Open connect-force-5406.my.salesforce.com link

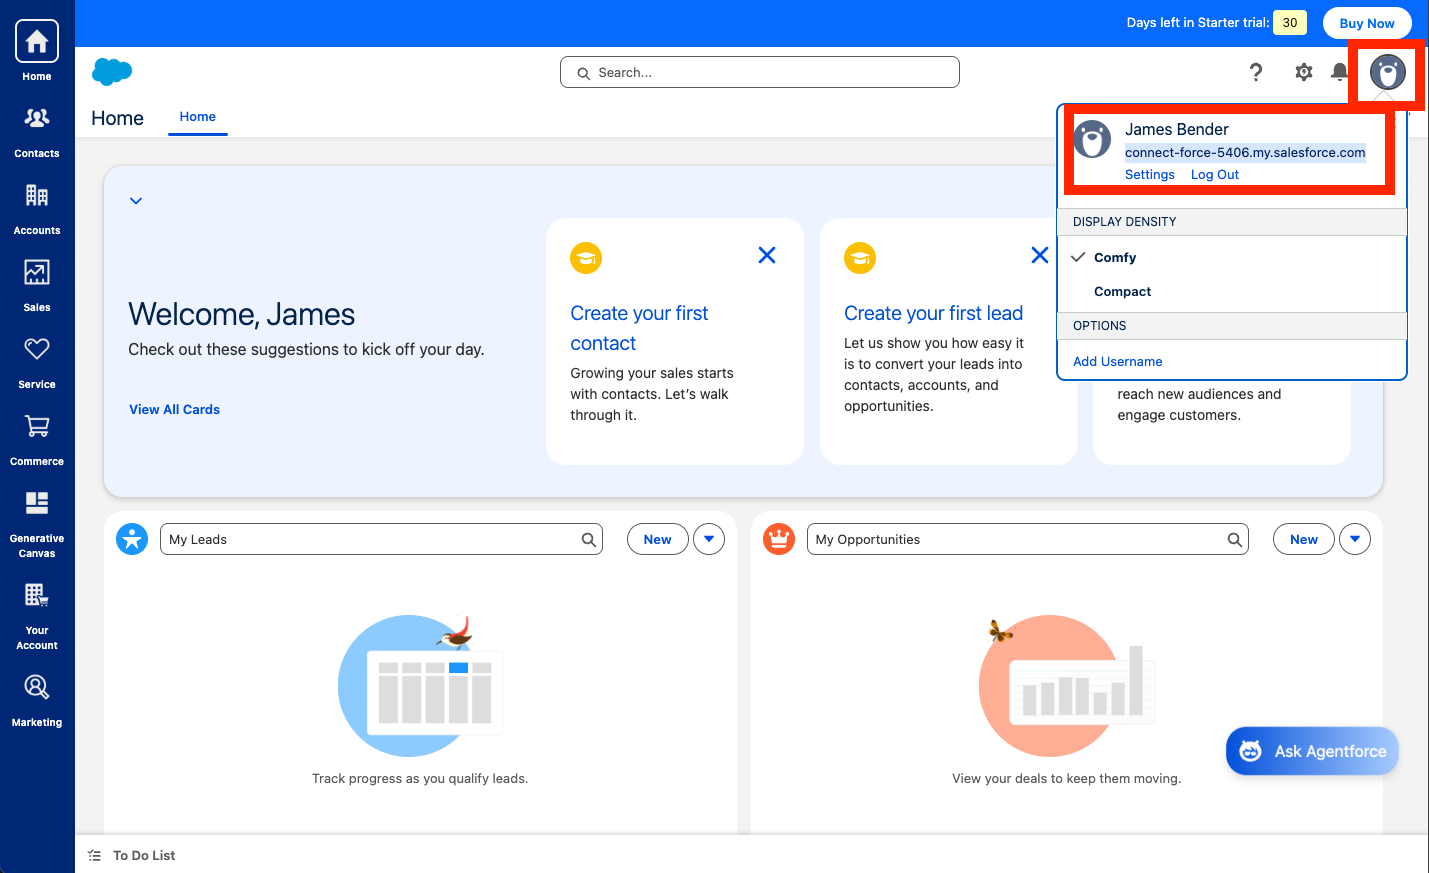click(x=1245, y=152)
